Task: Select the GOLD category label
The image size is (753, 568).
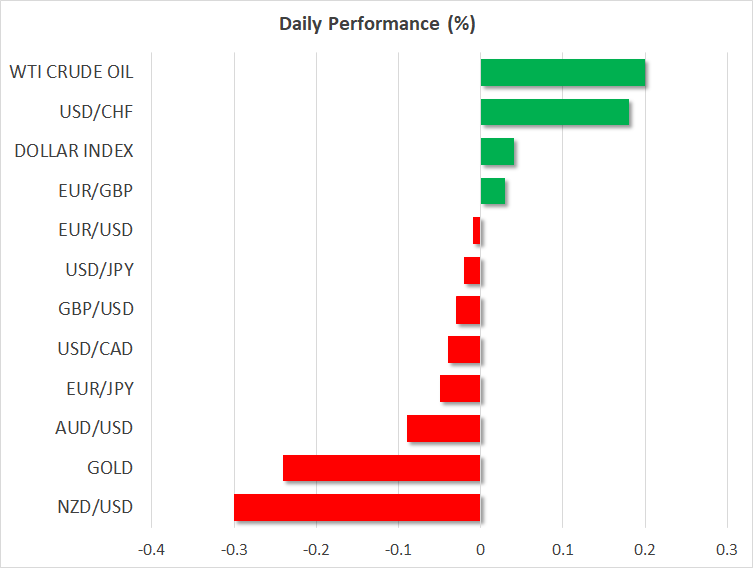Action: pos(110,468)
